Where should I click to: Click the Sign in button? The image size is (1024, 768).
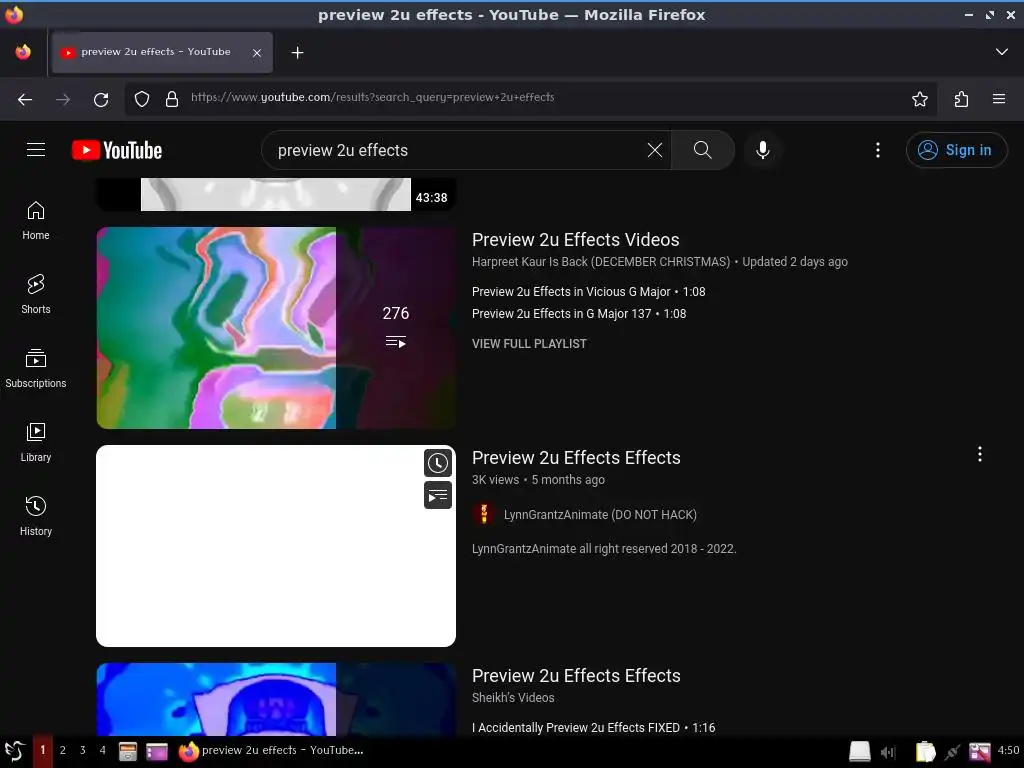956,150
